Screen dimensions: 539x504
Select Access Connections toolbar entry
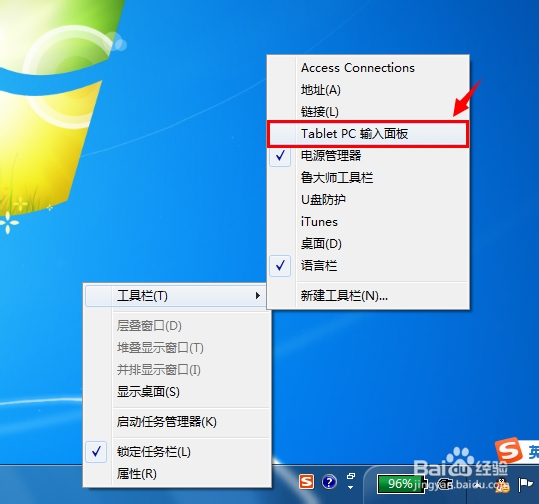[368, 68]
